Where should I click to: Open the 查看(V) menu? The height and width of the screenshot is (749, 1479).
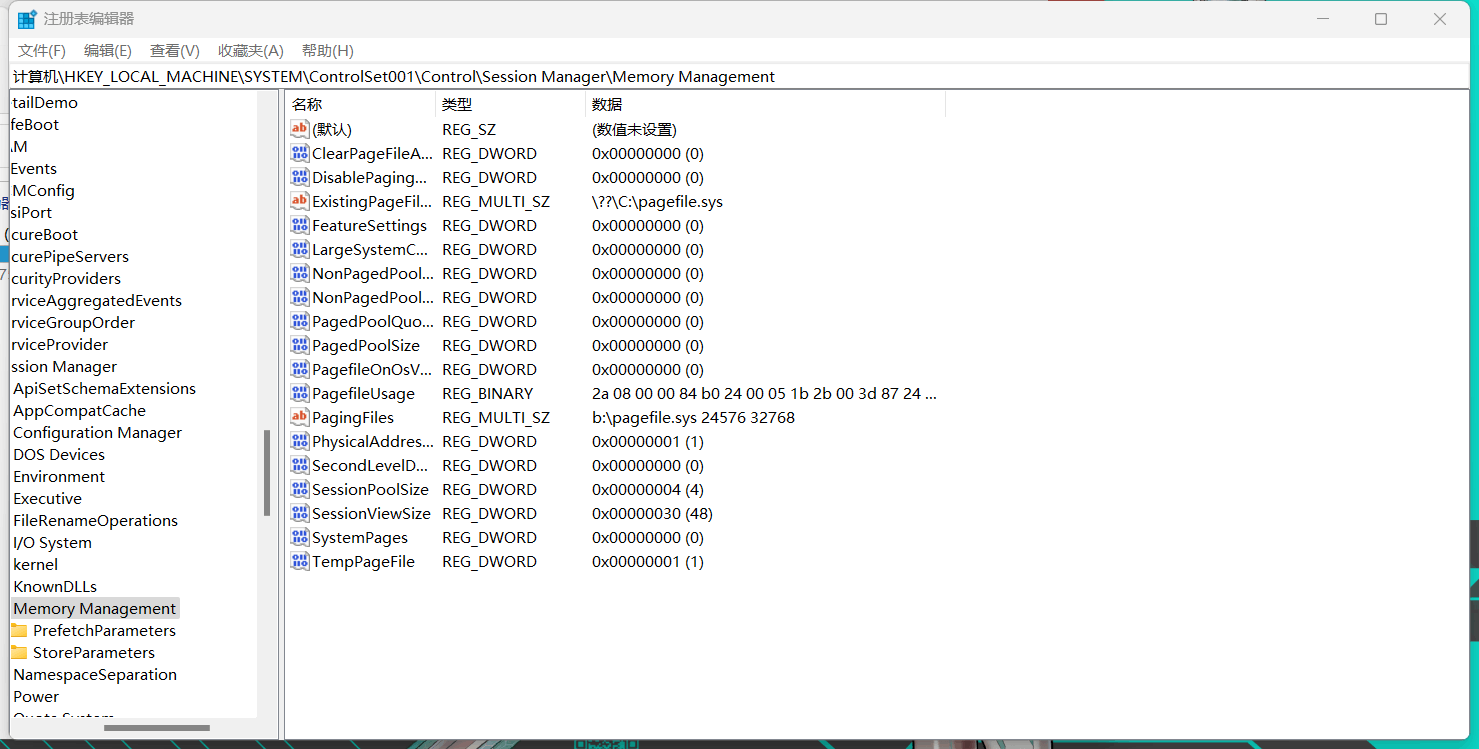click(x=175, y=50)
